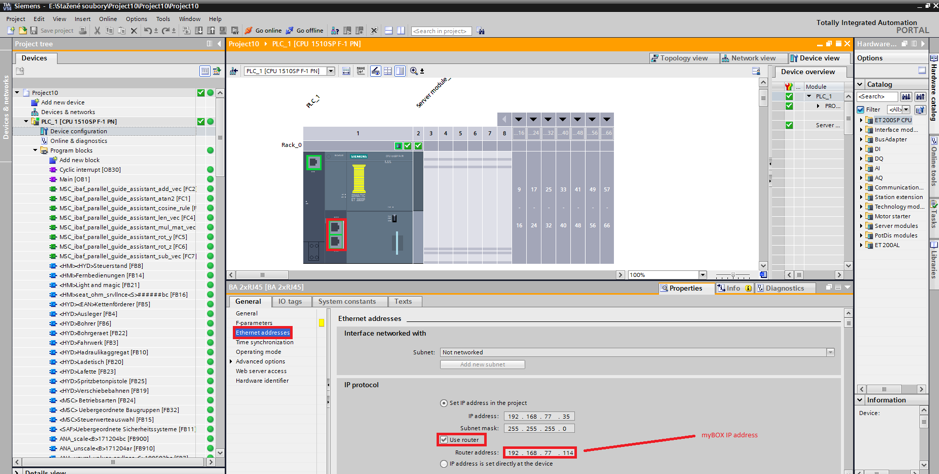Viewport: 939px width, 474px height.
Task: Select Set IP address in the project
Action: tap(444, 403)
